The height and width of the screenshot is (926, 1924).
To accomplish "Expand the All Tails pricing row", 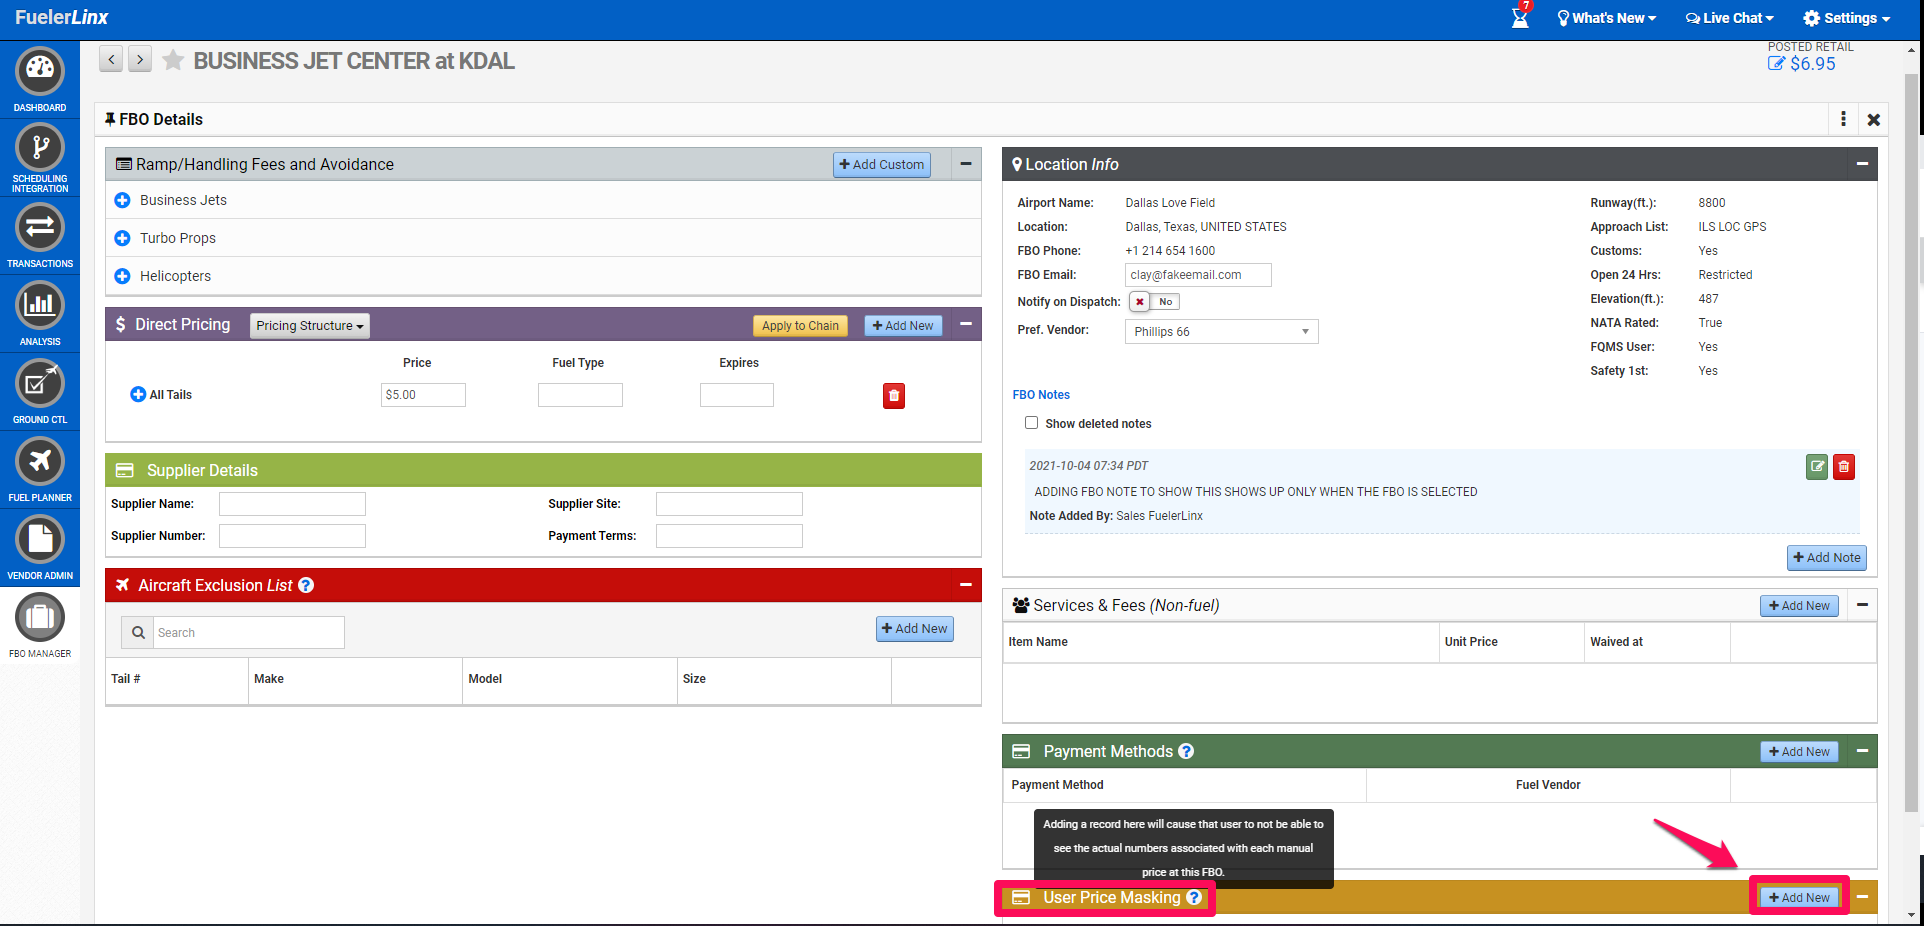I will coord(138,394).
